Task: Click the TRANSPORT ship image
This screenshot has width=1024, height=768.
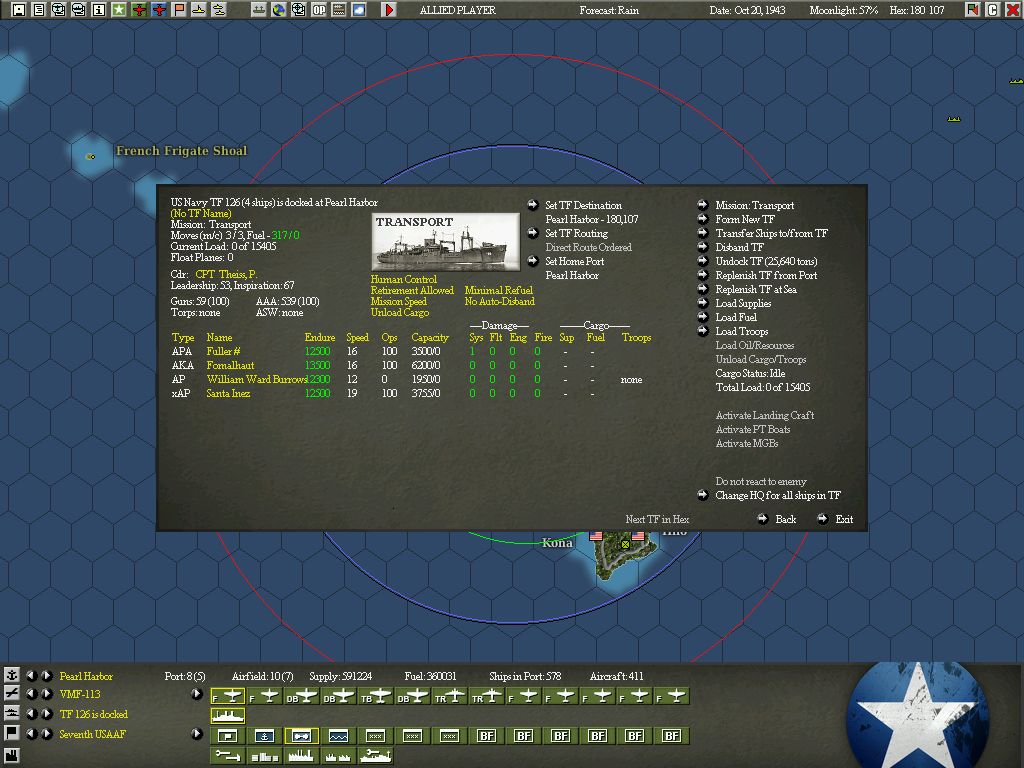Action: tap(445, 242)
